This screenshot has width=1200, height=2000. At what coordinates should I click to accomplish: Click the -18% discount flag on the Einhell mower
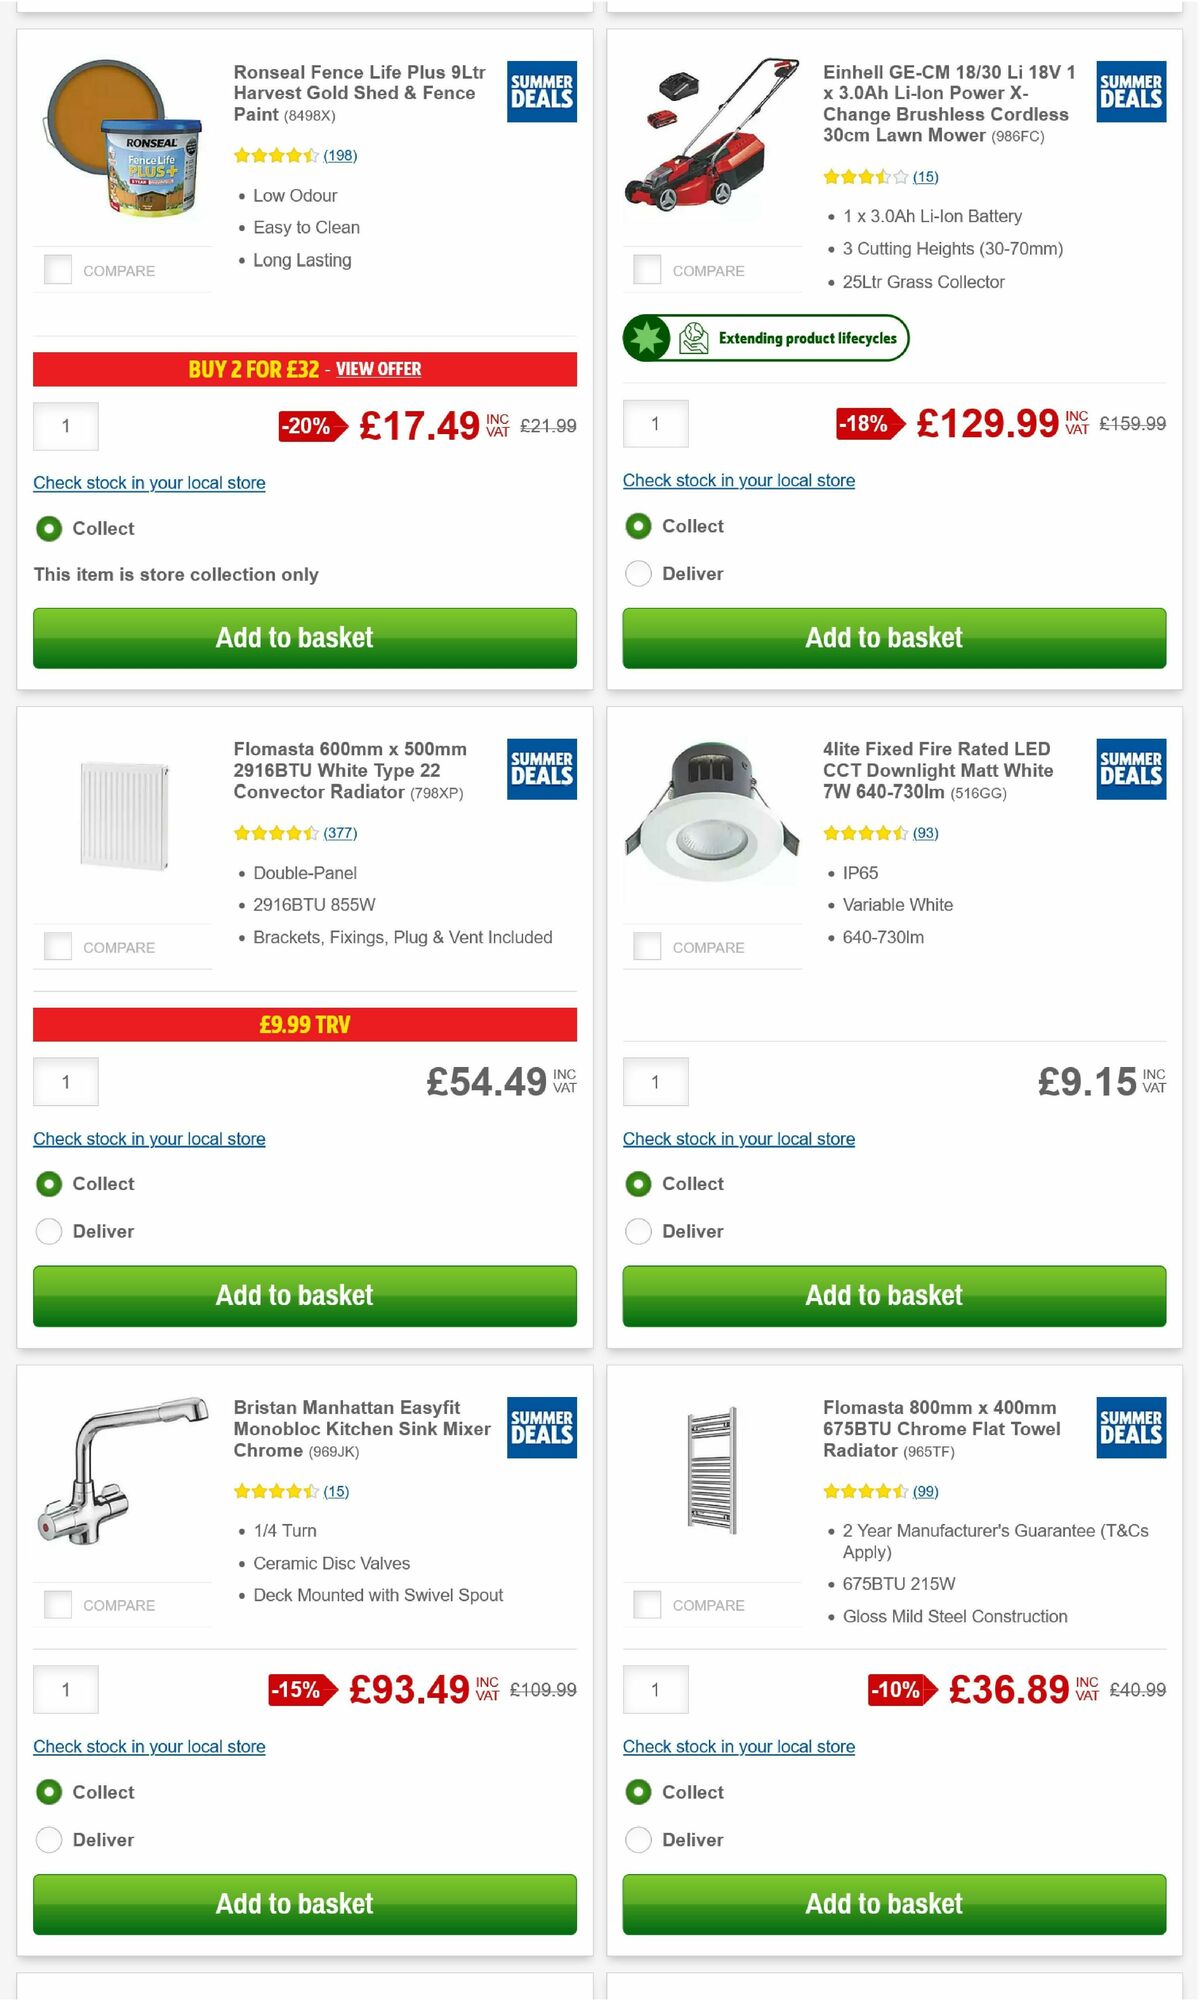tap(866, 424)
